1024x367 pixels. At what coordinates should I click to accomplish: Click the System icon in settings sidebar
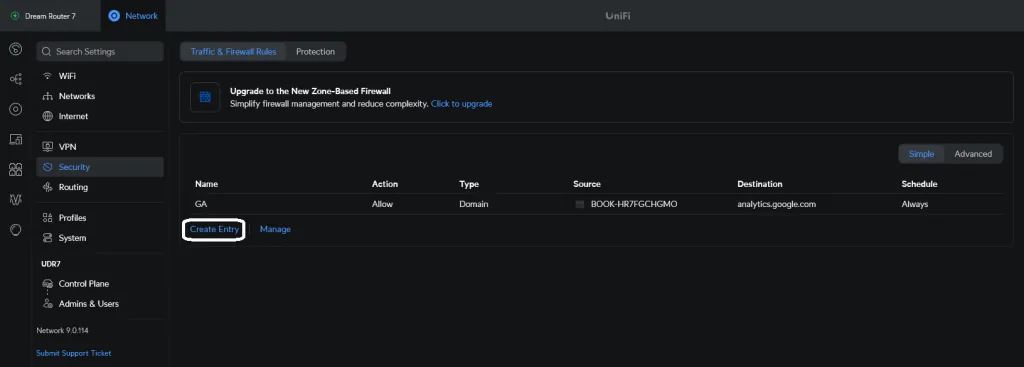coord(47,238)
